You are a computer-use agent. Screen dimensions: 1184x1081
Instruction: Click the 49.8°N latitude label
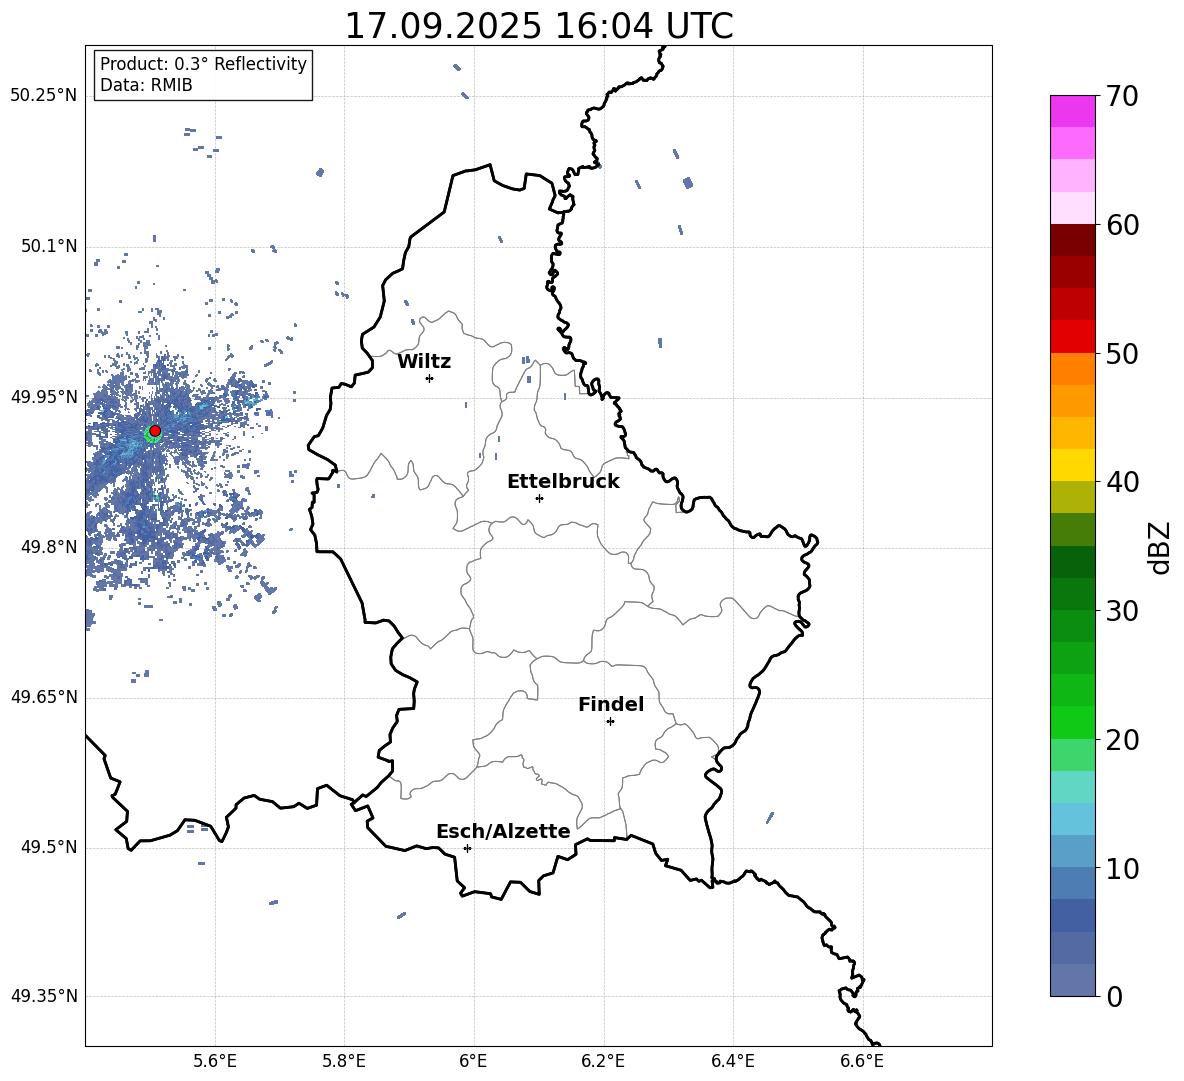point(48,547)
